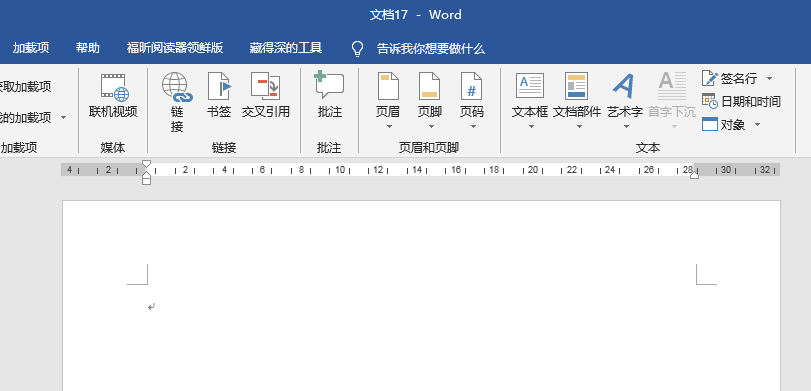Expand the 页脚 dropdown arrow

click(x=430, y=126)
